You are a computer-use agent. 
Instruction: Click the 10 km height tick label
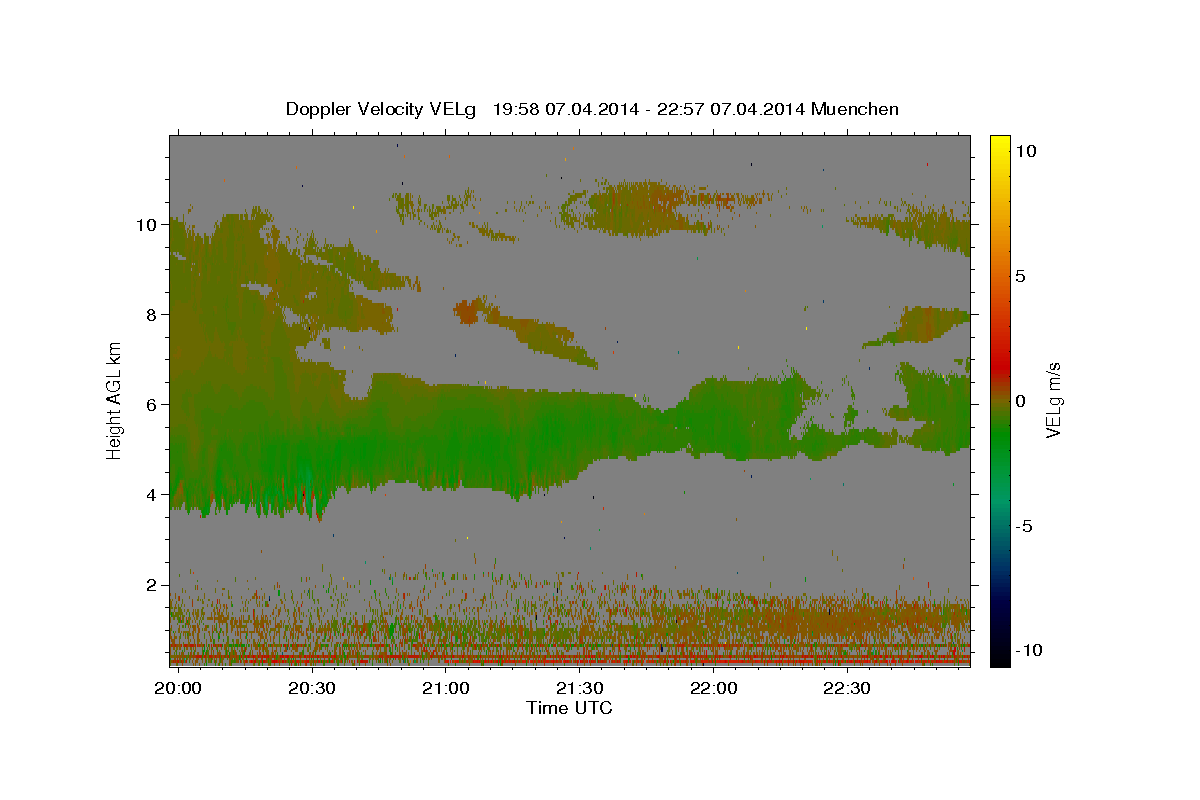point(147,224)
